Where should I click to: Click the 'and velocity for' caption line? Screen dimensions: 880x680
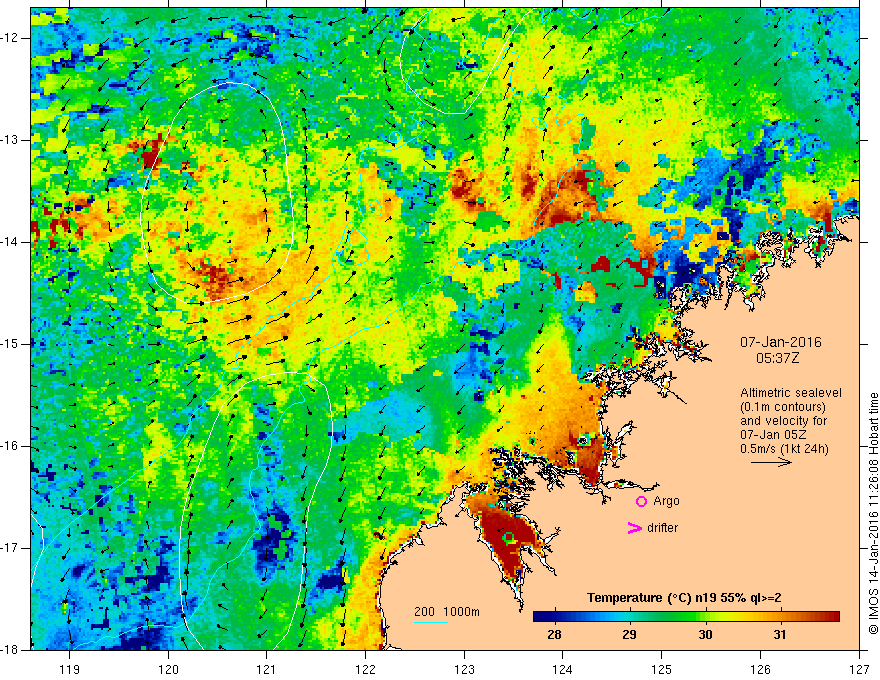(x=783, y=421)
